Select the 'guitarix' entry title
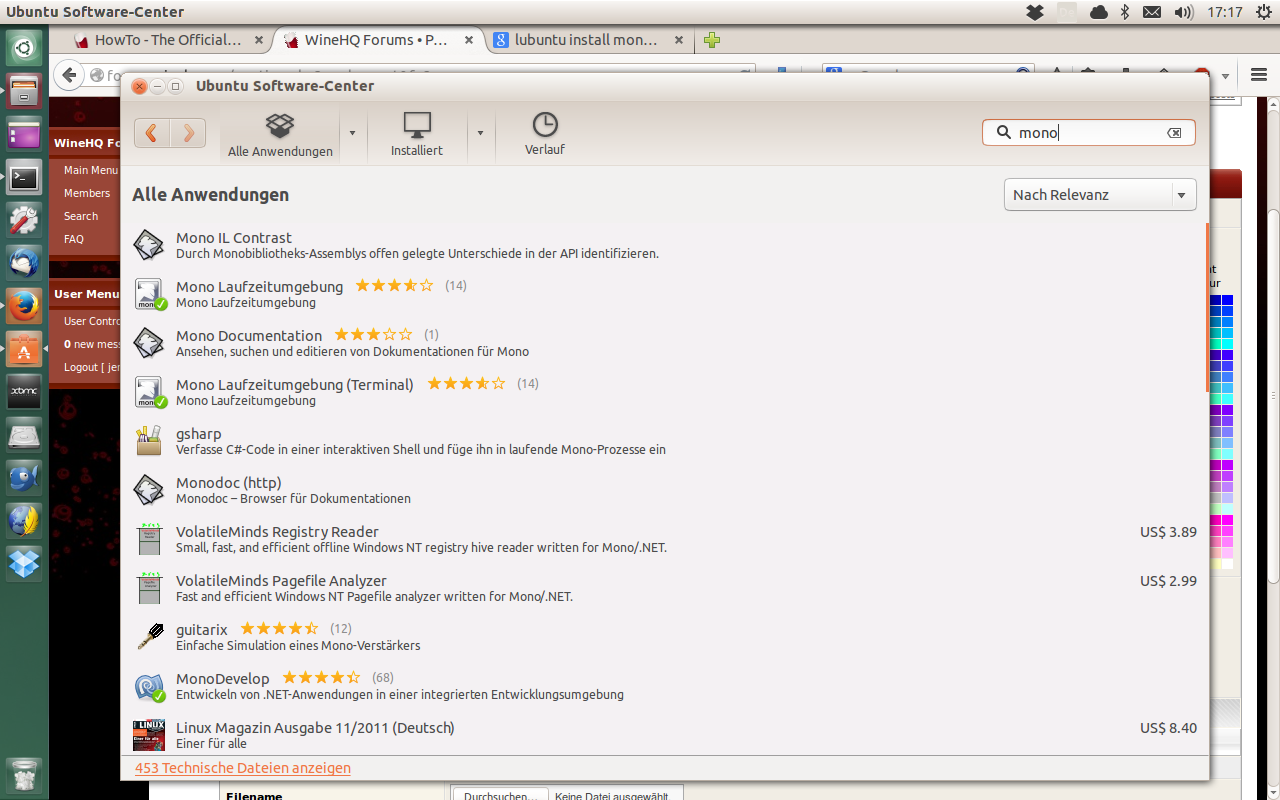 tap(202, 630)
